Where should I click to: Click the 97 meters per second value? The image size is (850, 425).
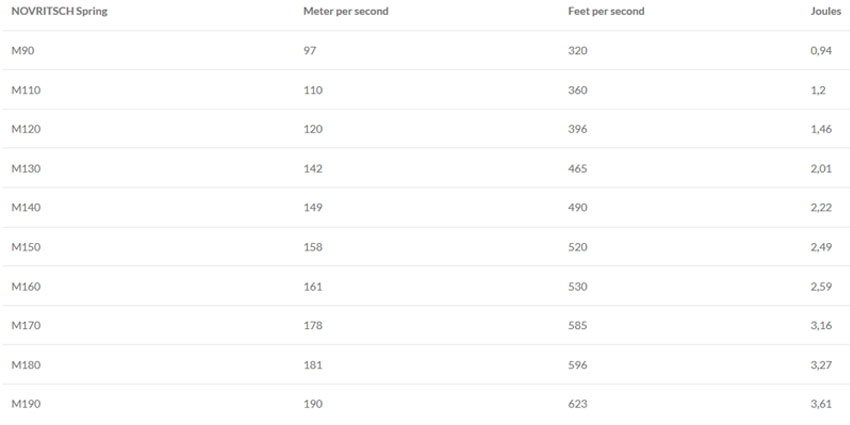(x=310, y=50)
